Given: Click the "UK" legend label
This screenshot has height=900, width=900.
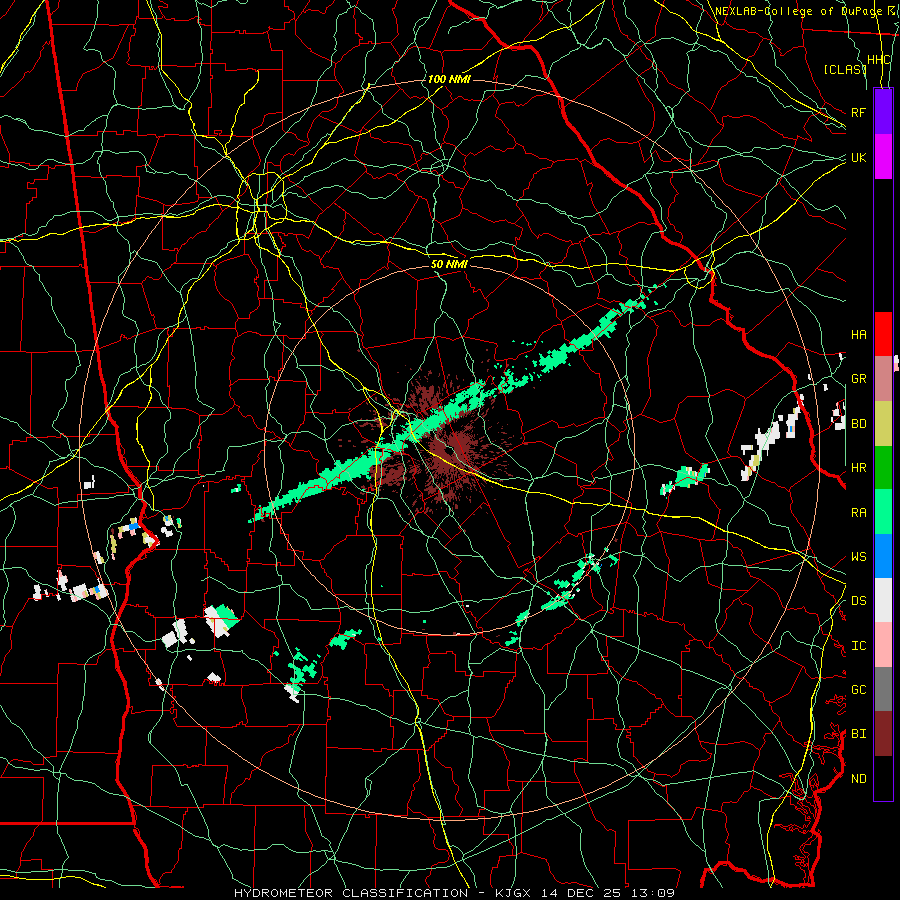Looking at the screenshot, I should [x=858, y=157].
